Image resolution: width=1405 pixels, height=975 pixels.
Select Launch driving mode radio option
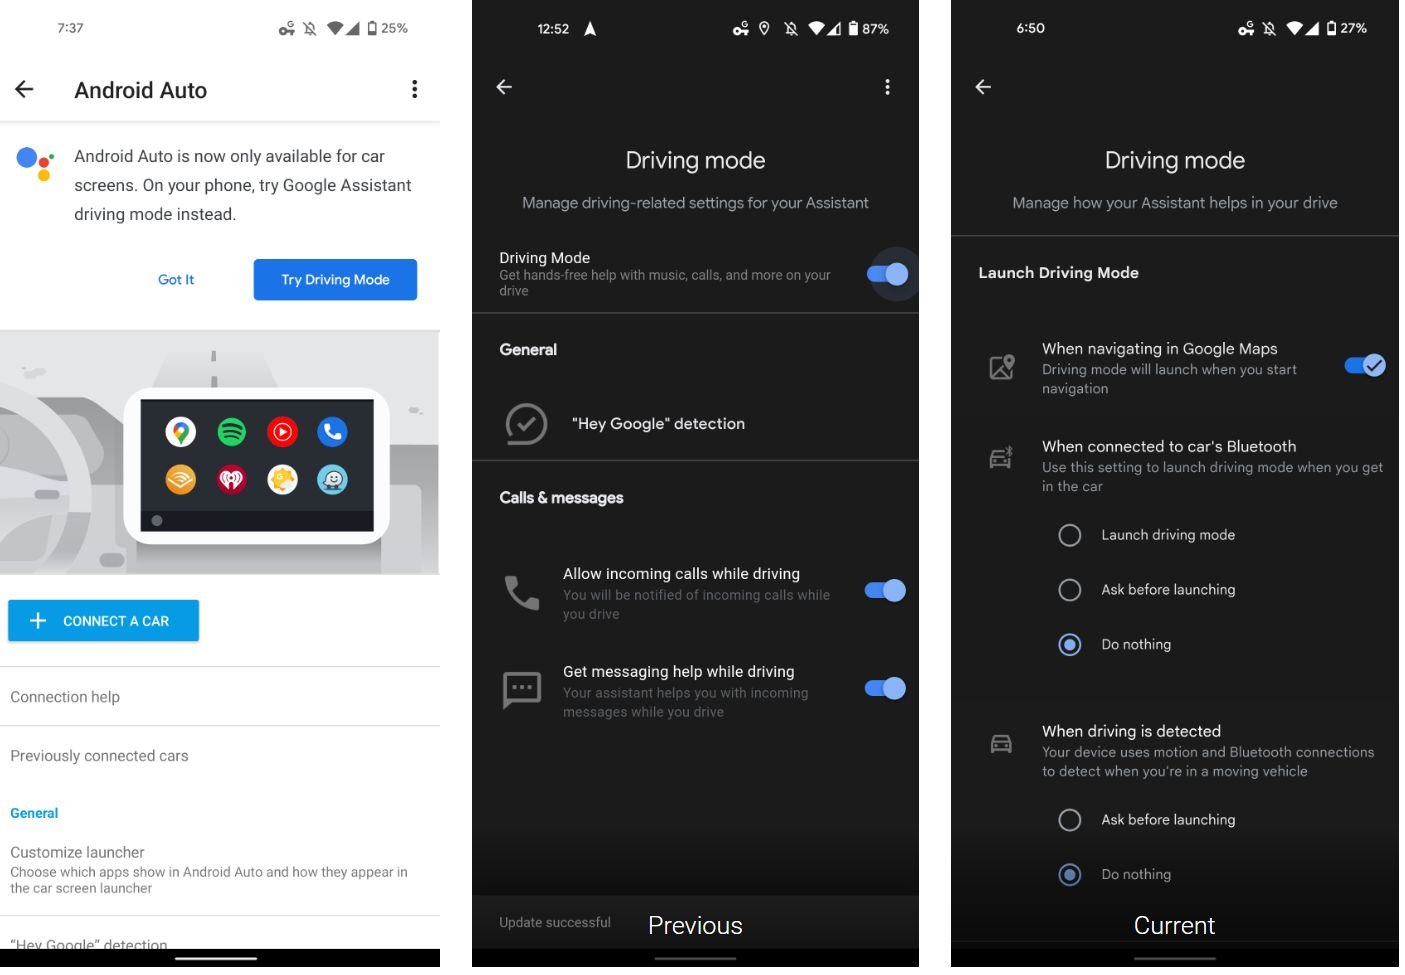click(1070, 536)
